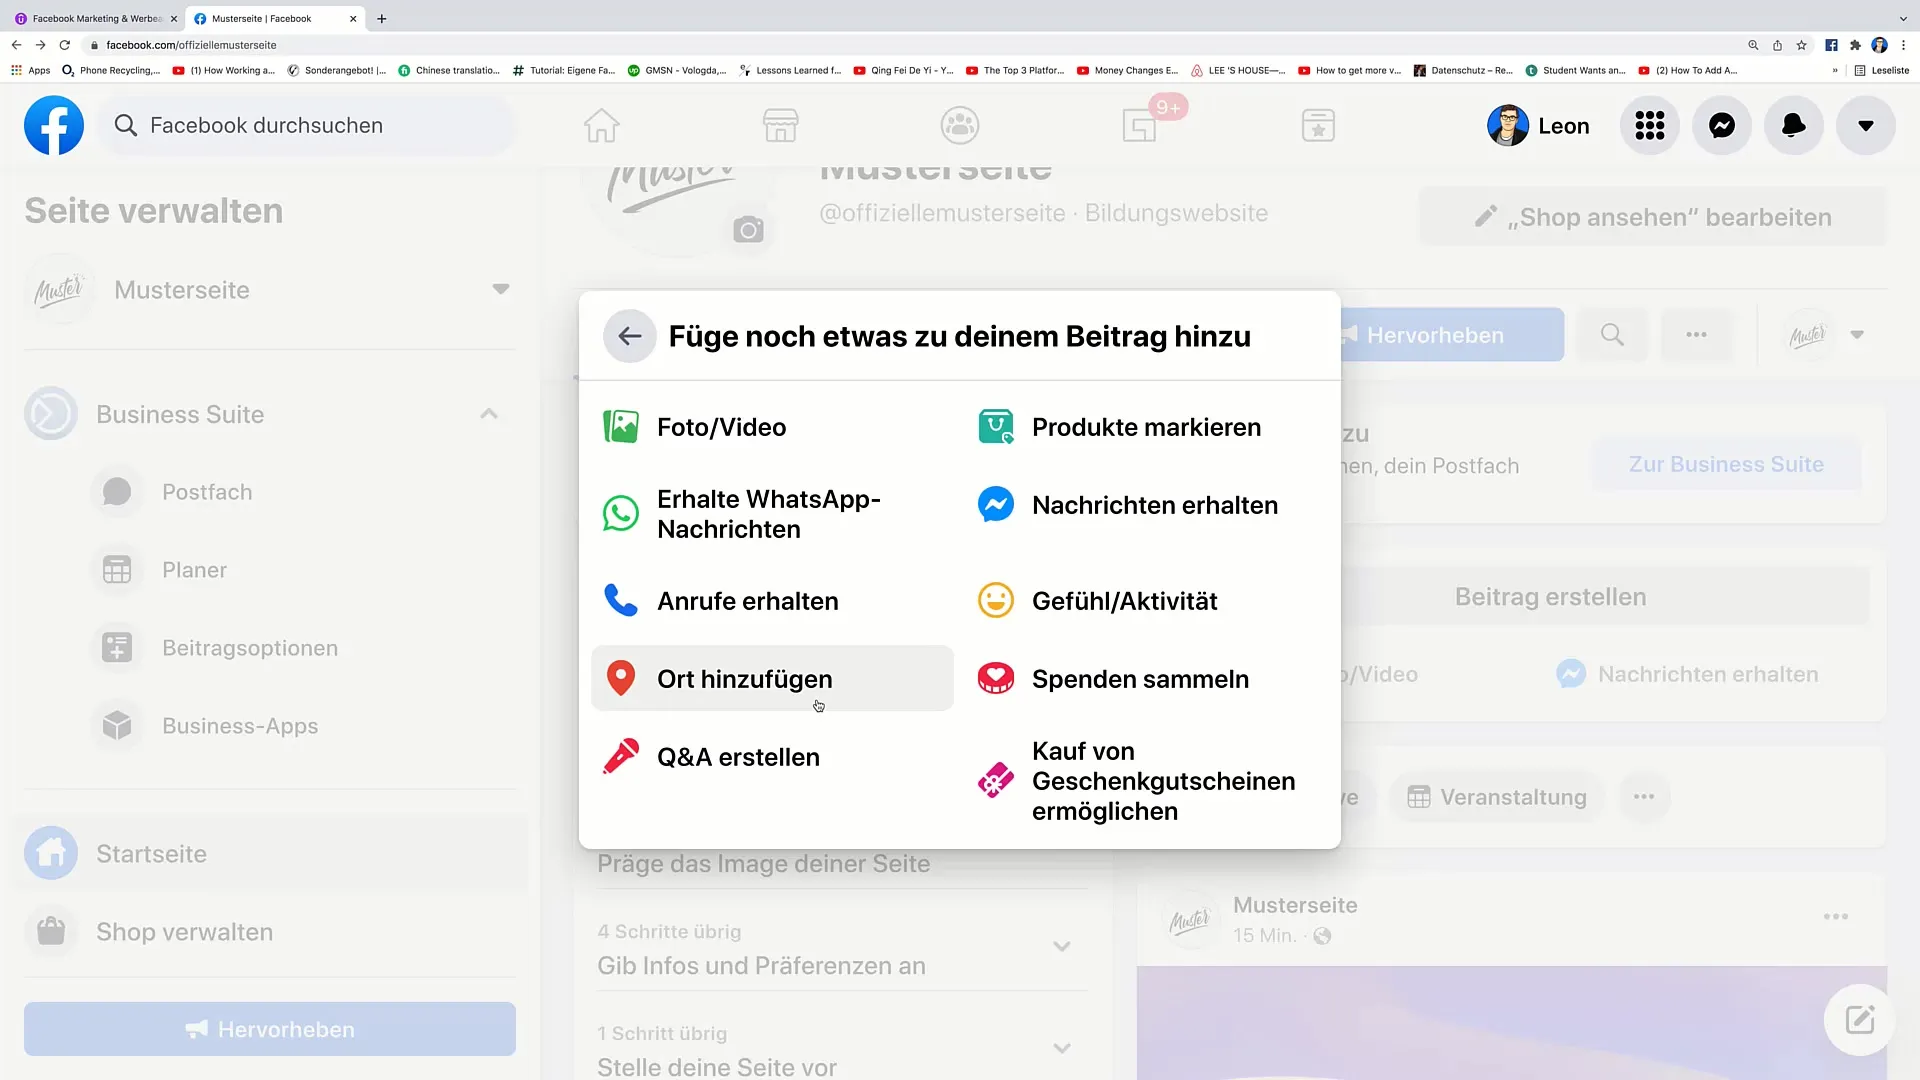Bookmark this page with the star icon
The height and width of the screenshot is (1080, 1920).
(x=1801, y=45)
